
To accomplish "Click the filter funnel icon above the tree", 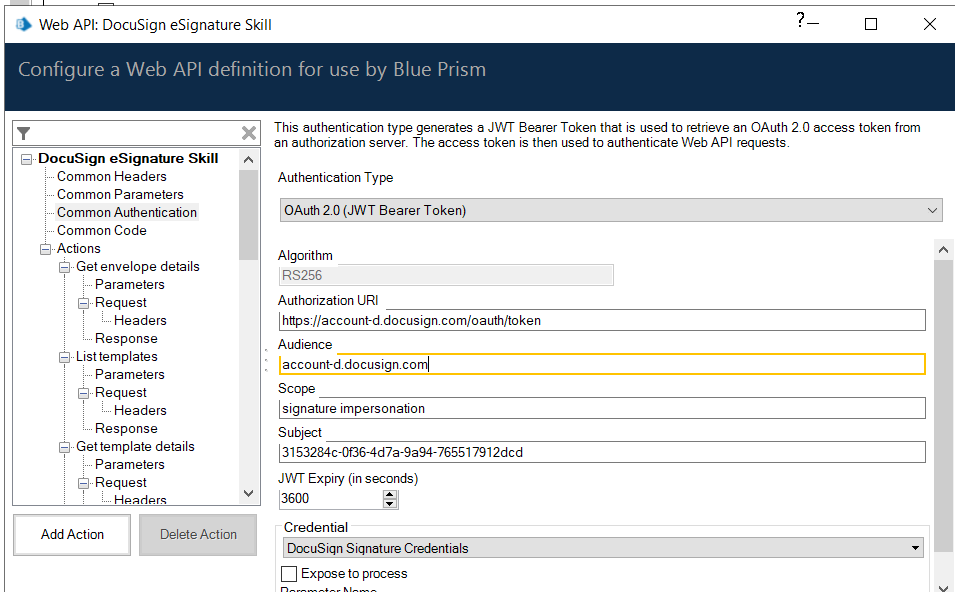I will pyautogui.click(x=24, y=133).
